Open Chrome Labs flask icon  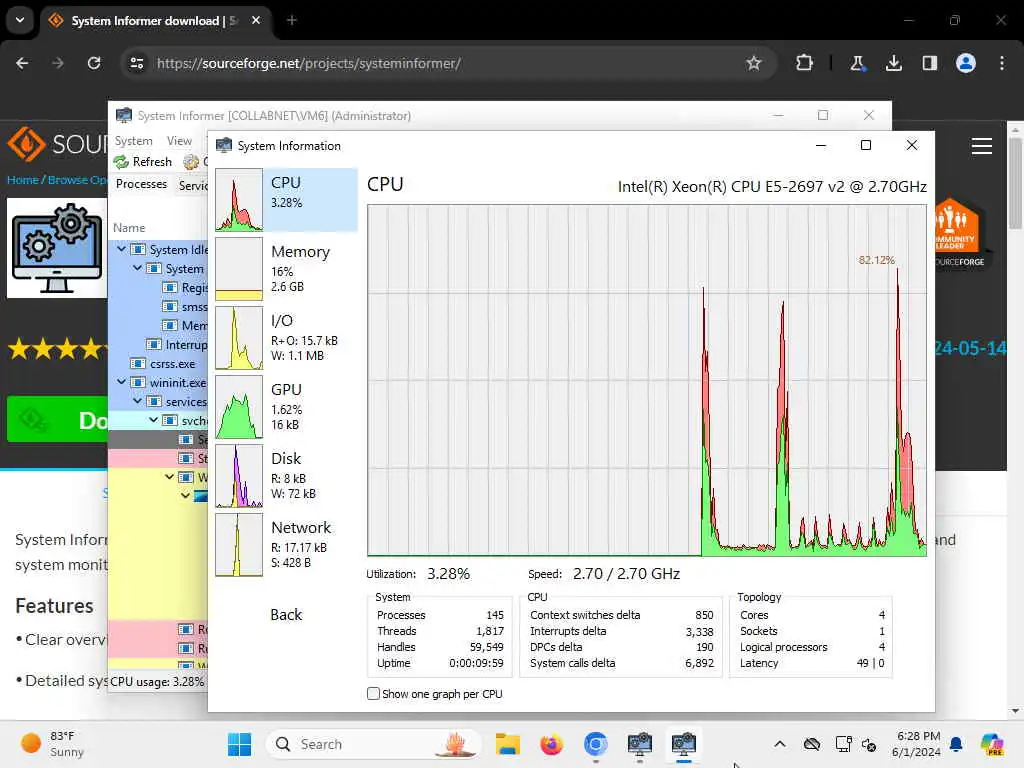[857, 63]
